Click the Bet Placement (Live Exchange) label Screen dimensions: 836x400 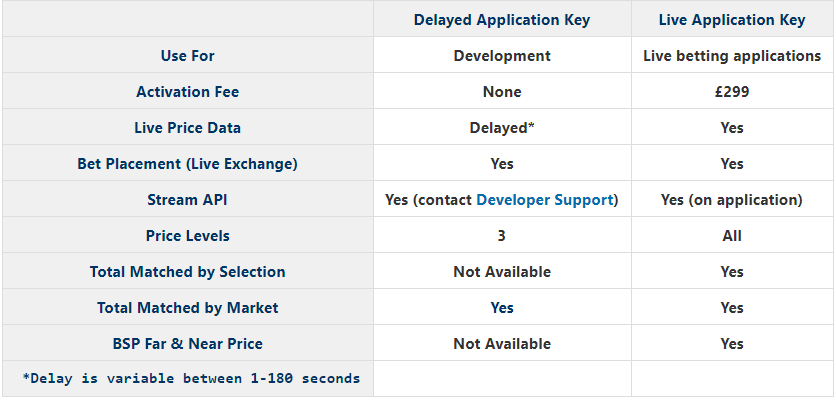point(188,164)
